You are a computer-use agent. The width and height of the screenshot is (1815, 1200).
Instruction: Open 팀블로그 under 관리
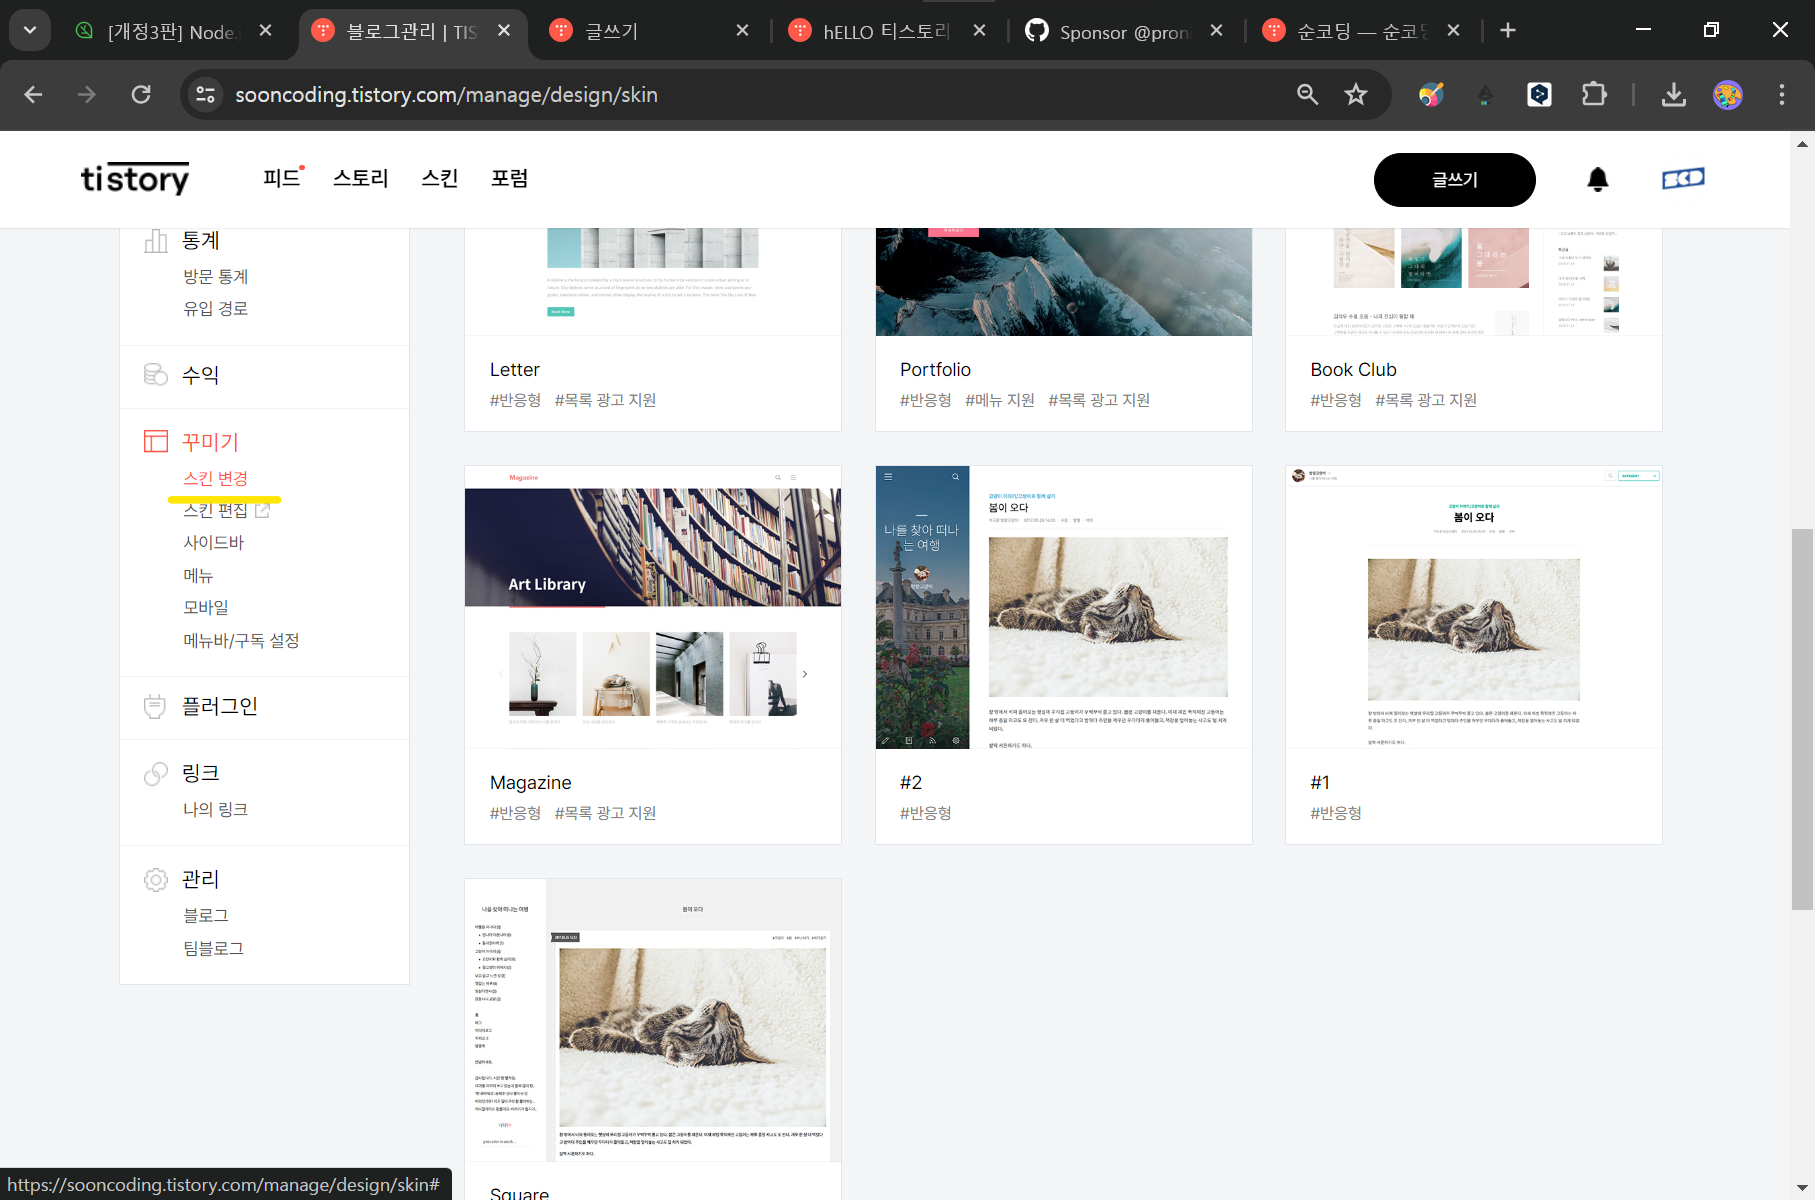(213, 948)
